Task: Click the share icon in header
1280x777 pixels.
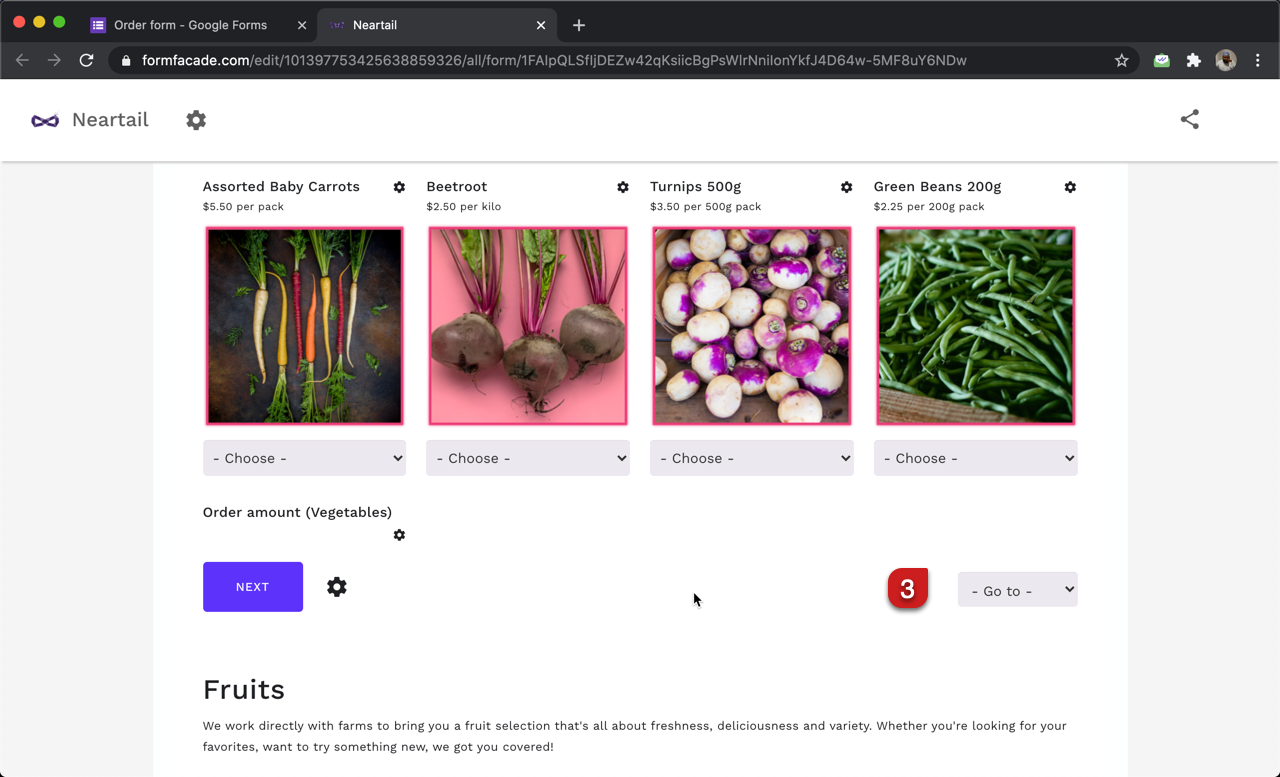Action: [1189, 119]
